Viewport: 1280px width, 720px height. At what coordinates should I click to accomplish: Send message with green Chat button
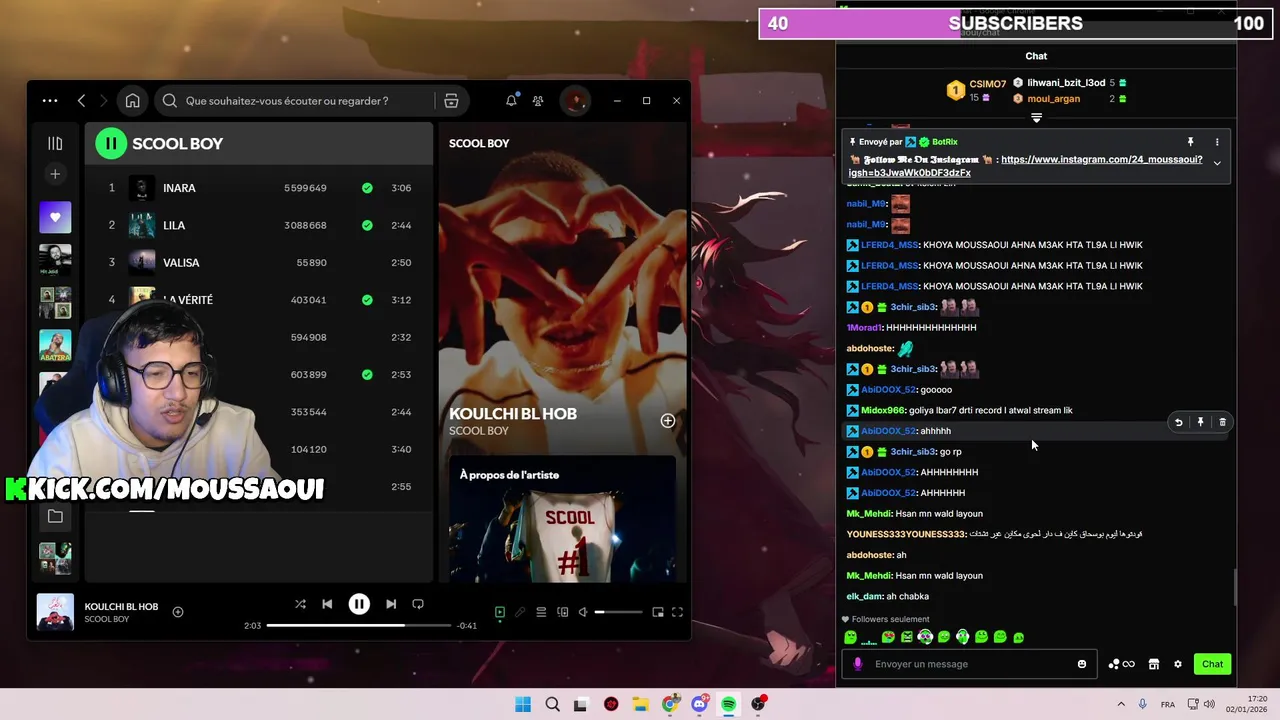(1212, 664)
